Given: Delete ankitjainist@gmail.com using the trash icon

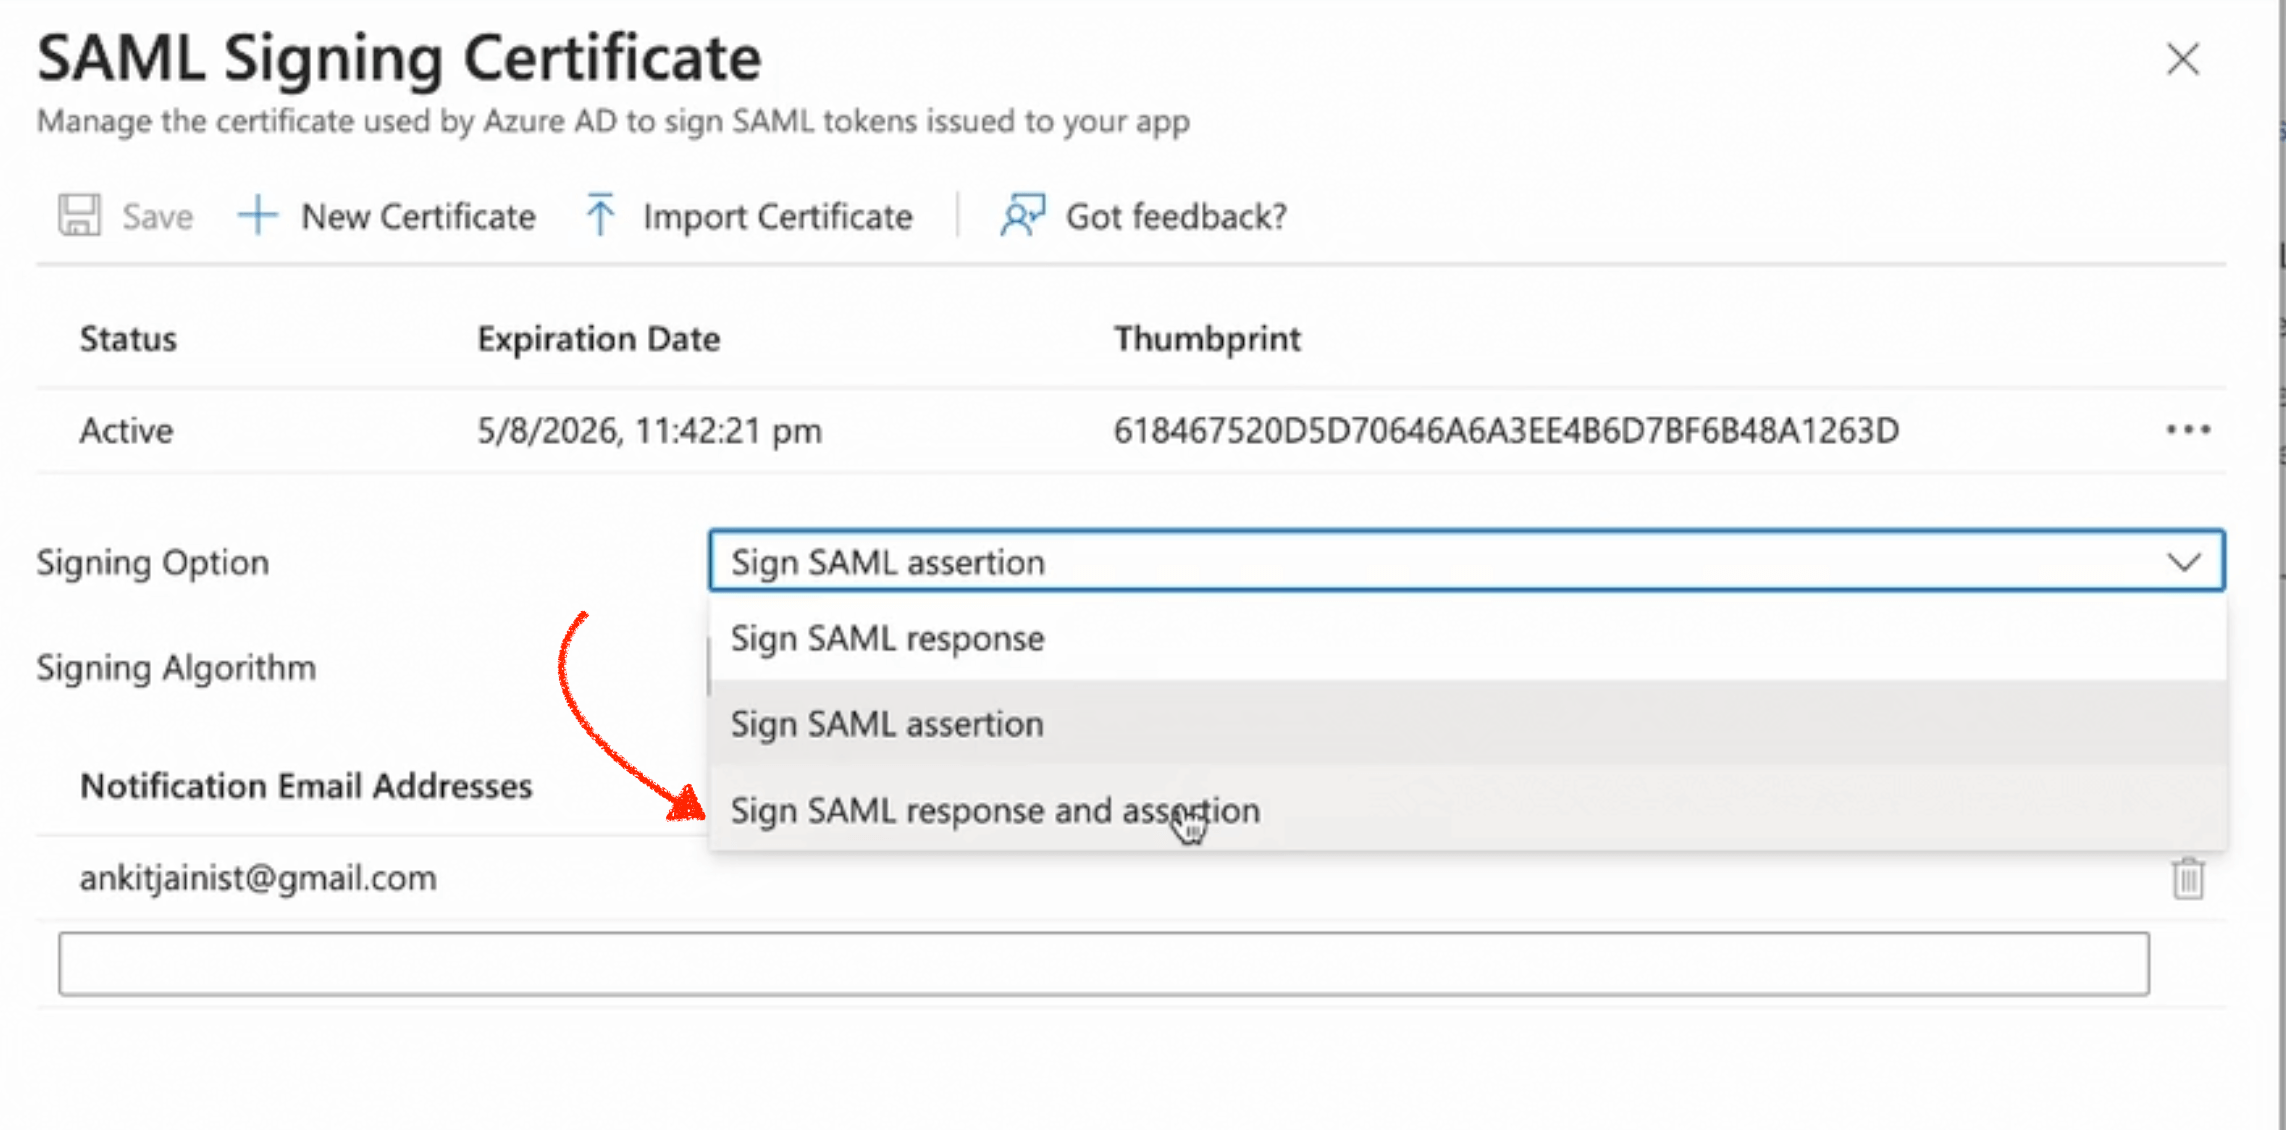Looking at the screenshot, I should (2188, 877).
